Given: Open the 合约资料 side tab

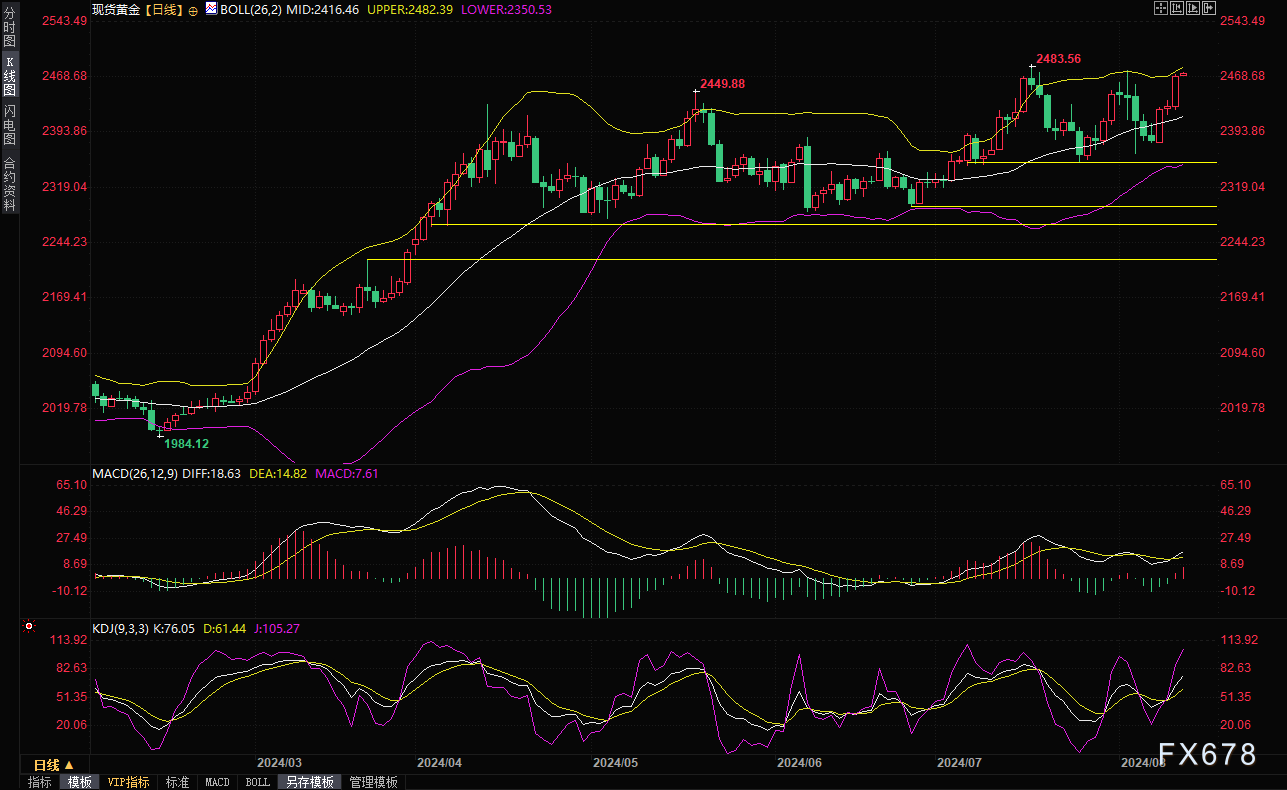Looking at the screenshot, I should click(x=9, y=183).
